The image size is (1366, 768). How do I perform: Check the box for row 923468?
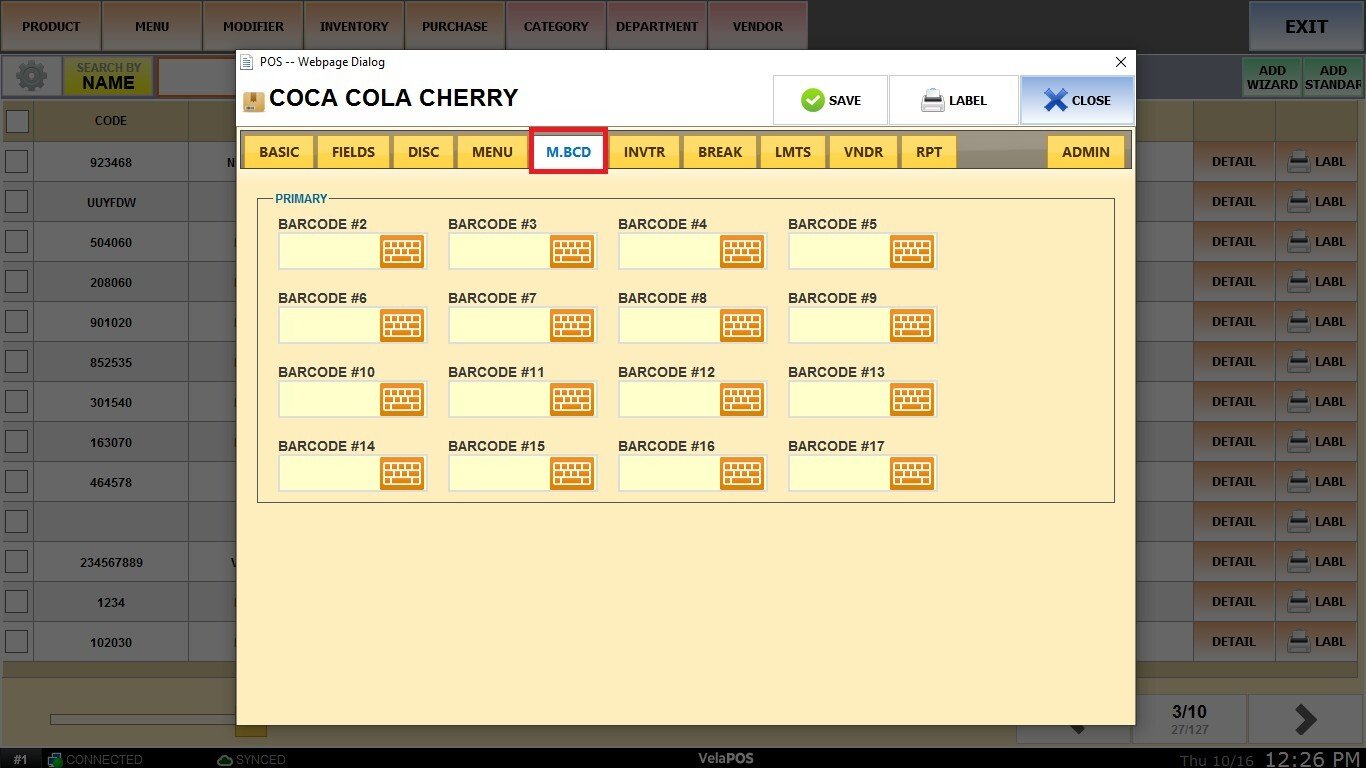[17, 162]
